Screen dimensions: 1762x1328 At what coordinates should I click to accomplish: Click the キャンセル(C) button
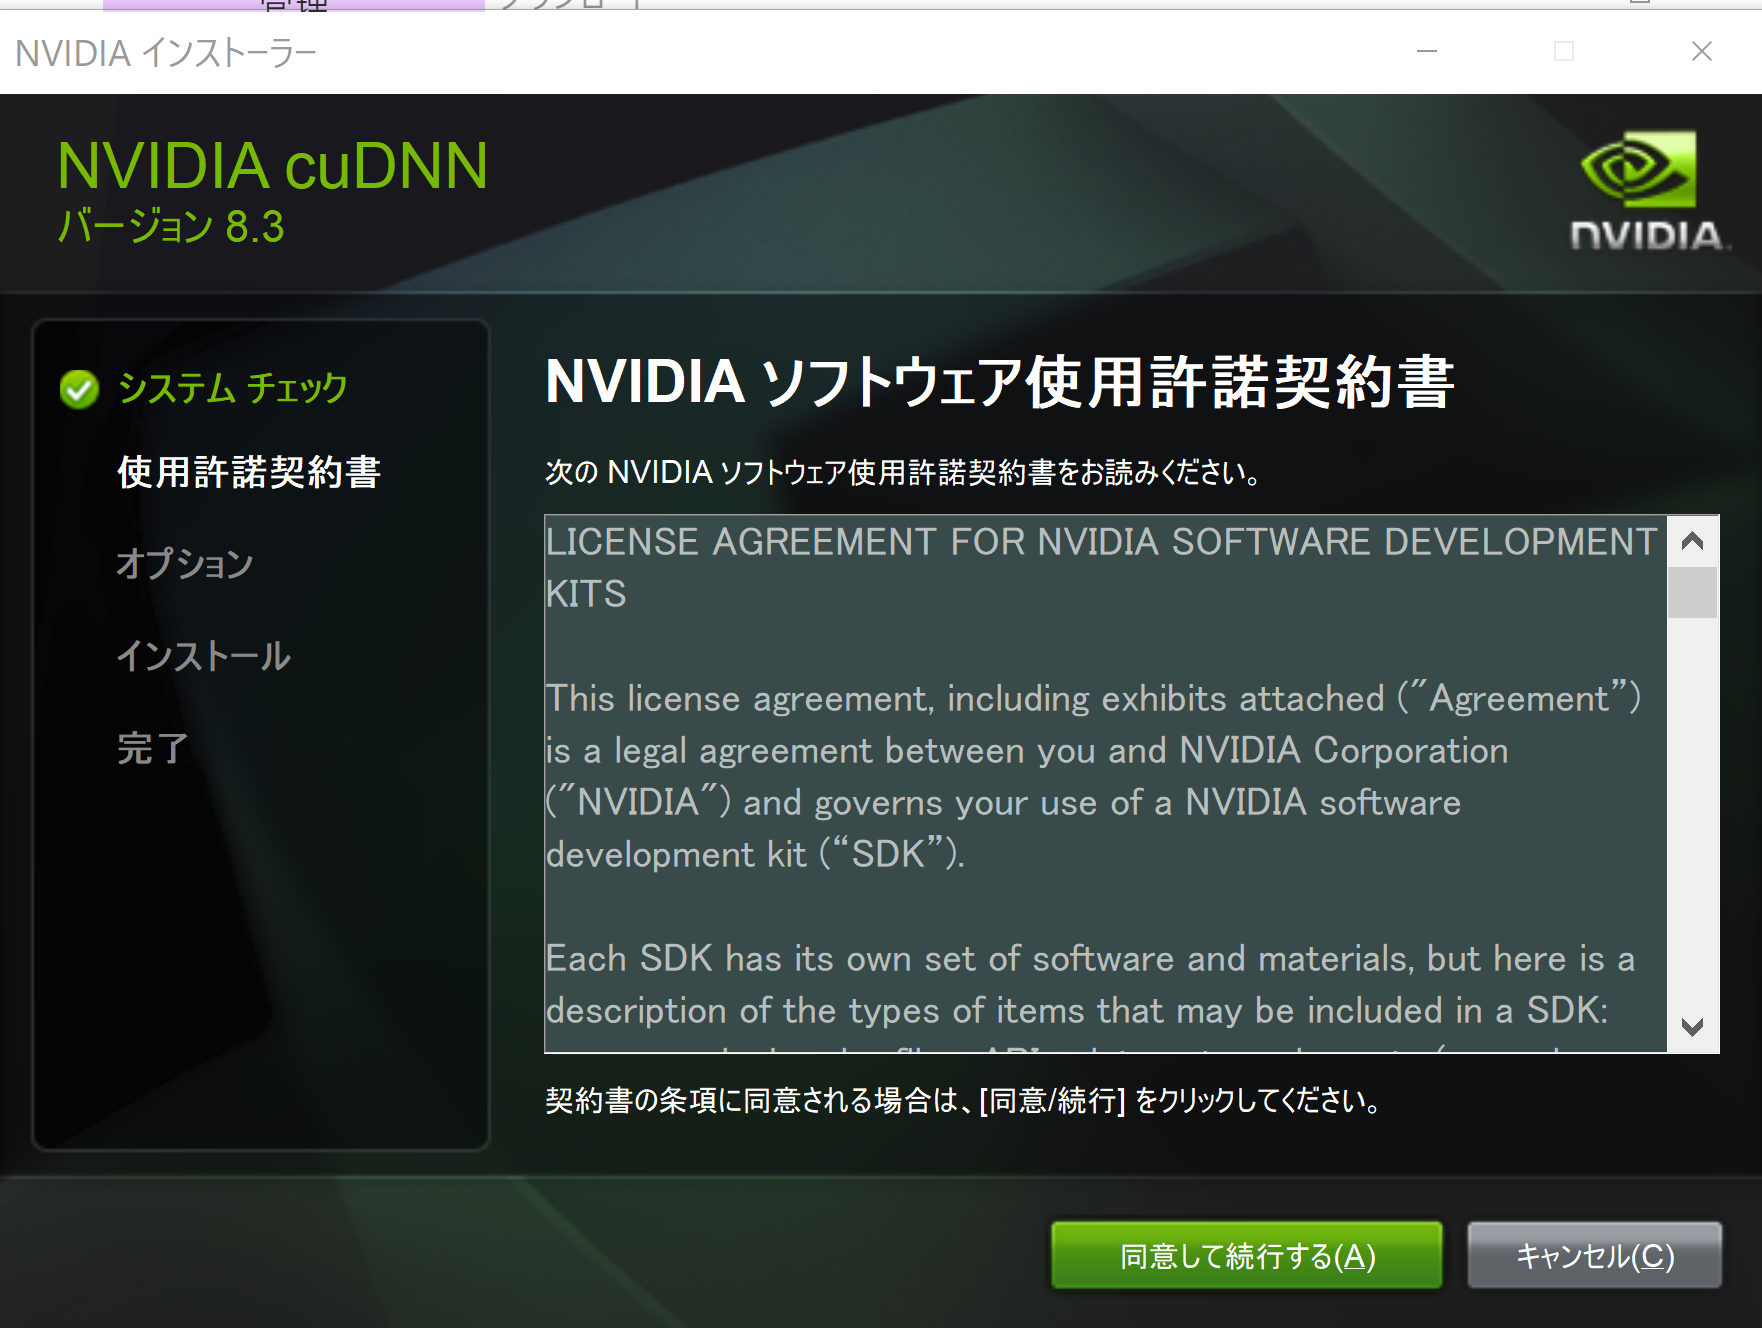pos(1594,1255)
